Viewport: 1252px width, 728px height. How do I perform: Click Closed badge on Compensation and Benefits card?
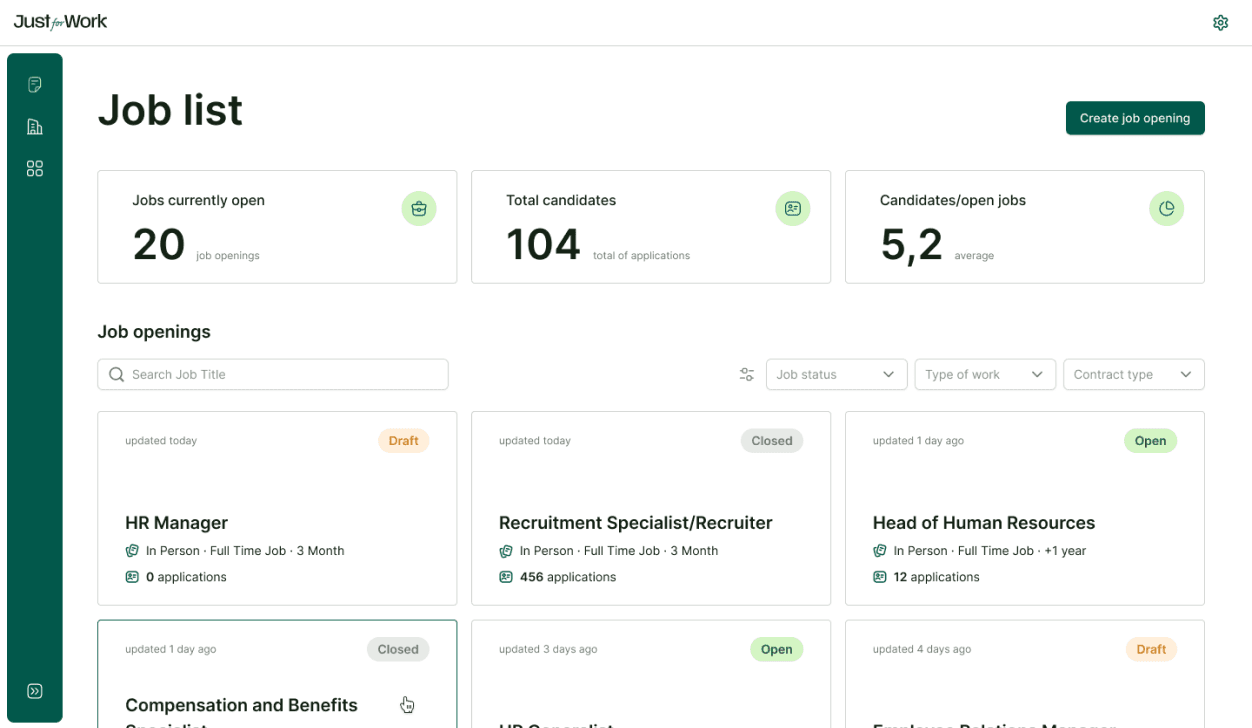point(398,650)
